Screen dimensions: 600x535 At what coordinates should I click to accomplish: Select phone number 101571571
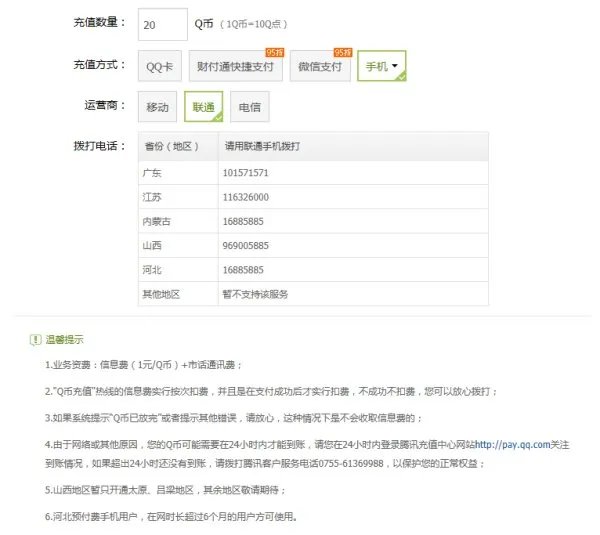point(245,173)
